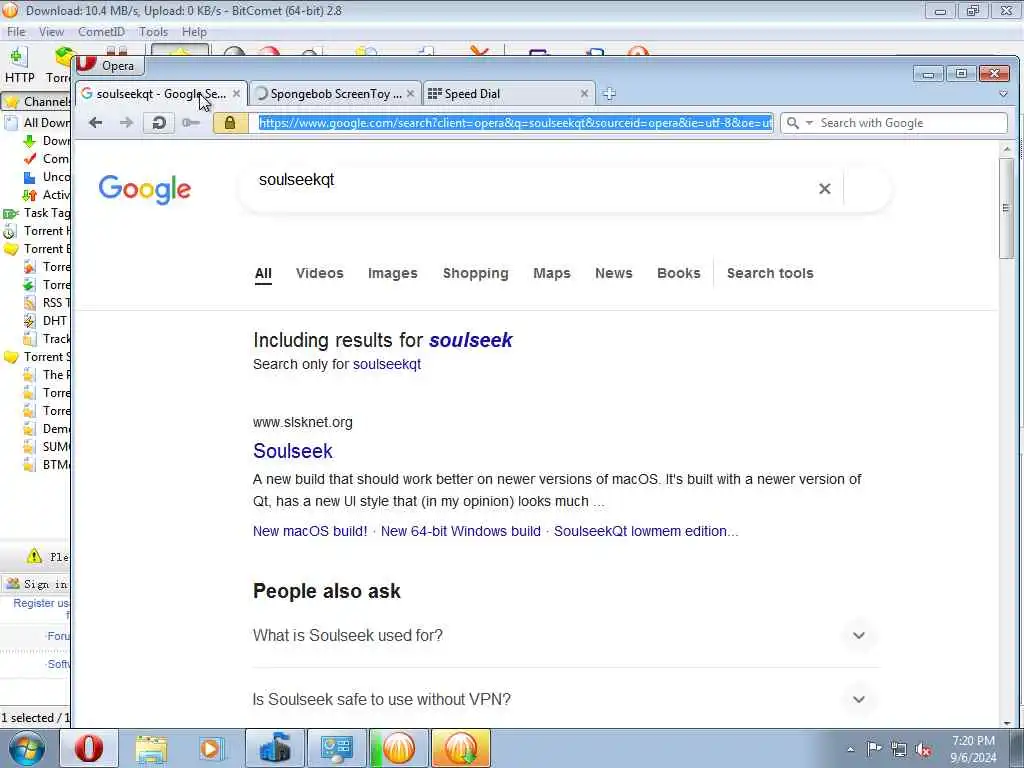
Task: Click the Google logo
Action: [x=145, y=189]
